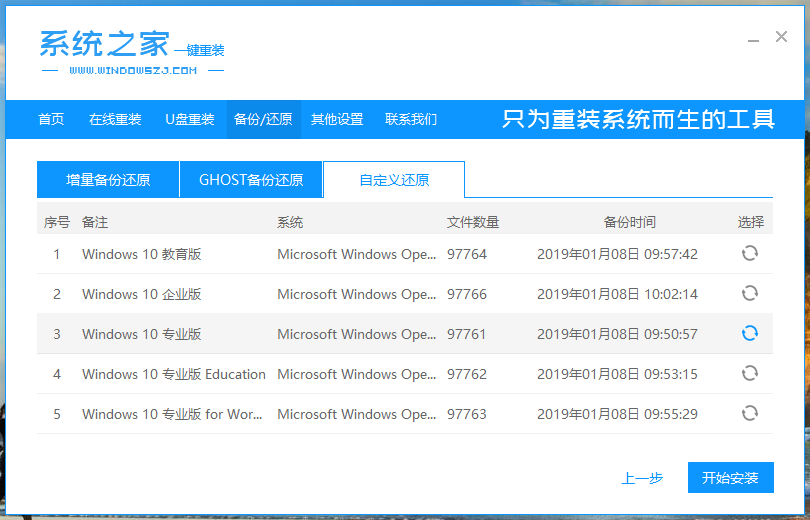Screen dimensions: 810x520
Task: Click restore icon for Windows 10 企业版
Action: [749, 294]
